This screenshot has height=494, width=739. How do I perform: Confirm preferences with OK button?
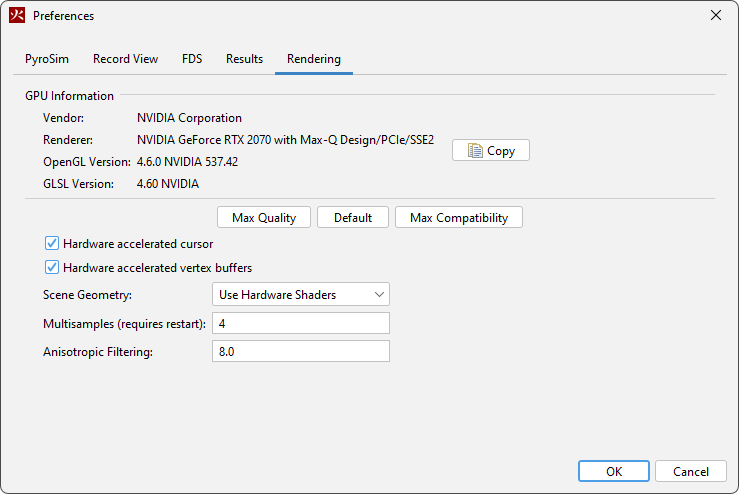(614, 472)
